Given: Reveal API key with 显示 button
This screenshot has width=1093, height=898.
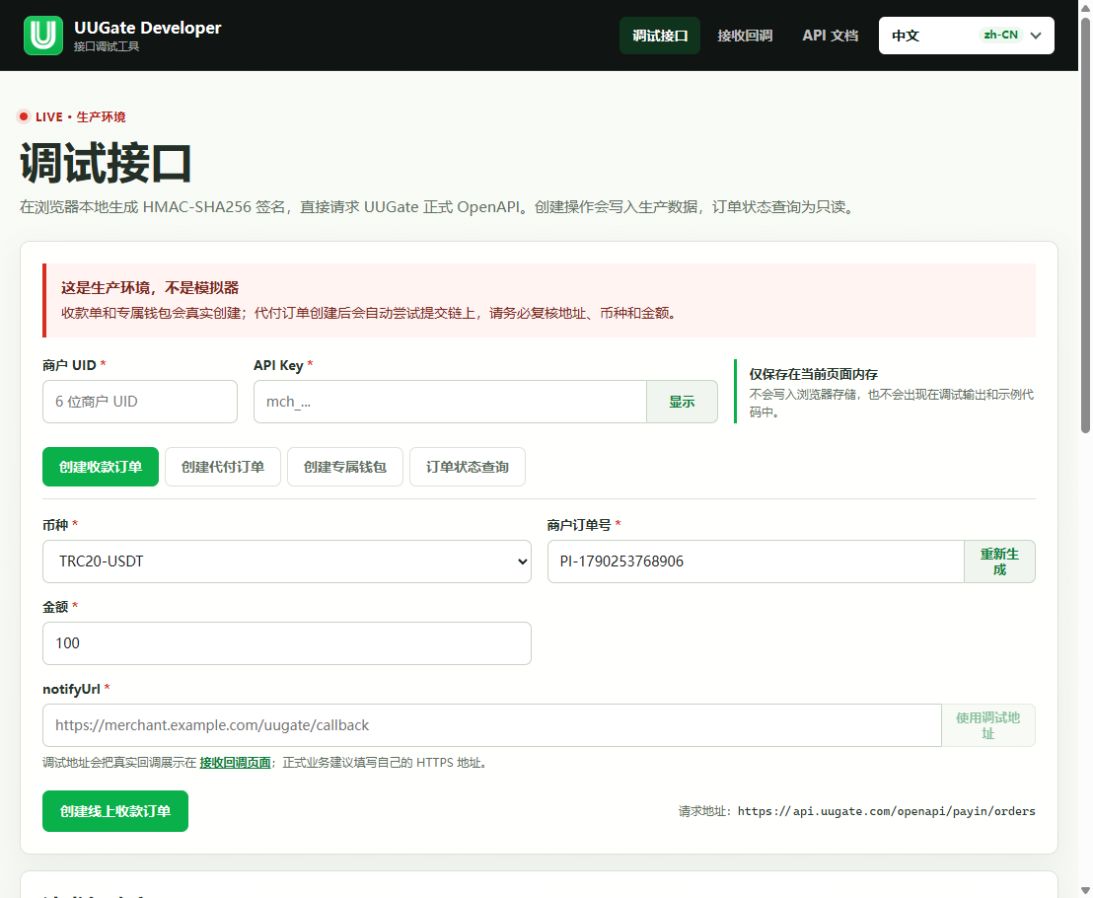Looking at the screenshot, I should point(682,402).
